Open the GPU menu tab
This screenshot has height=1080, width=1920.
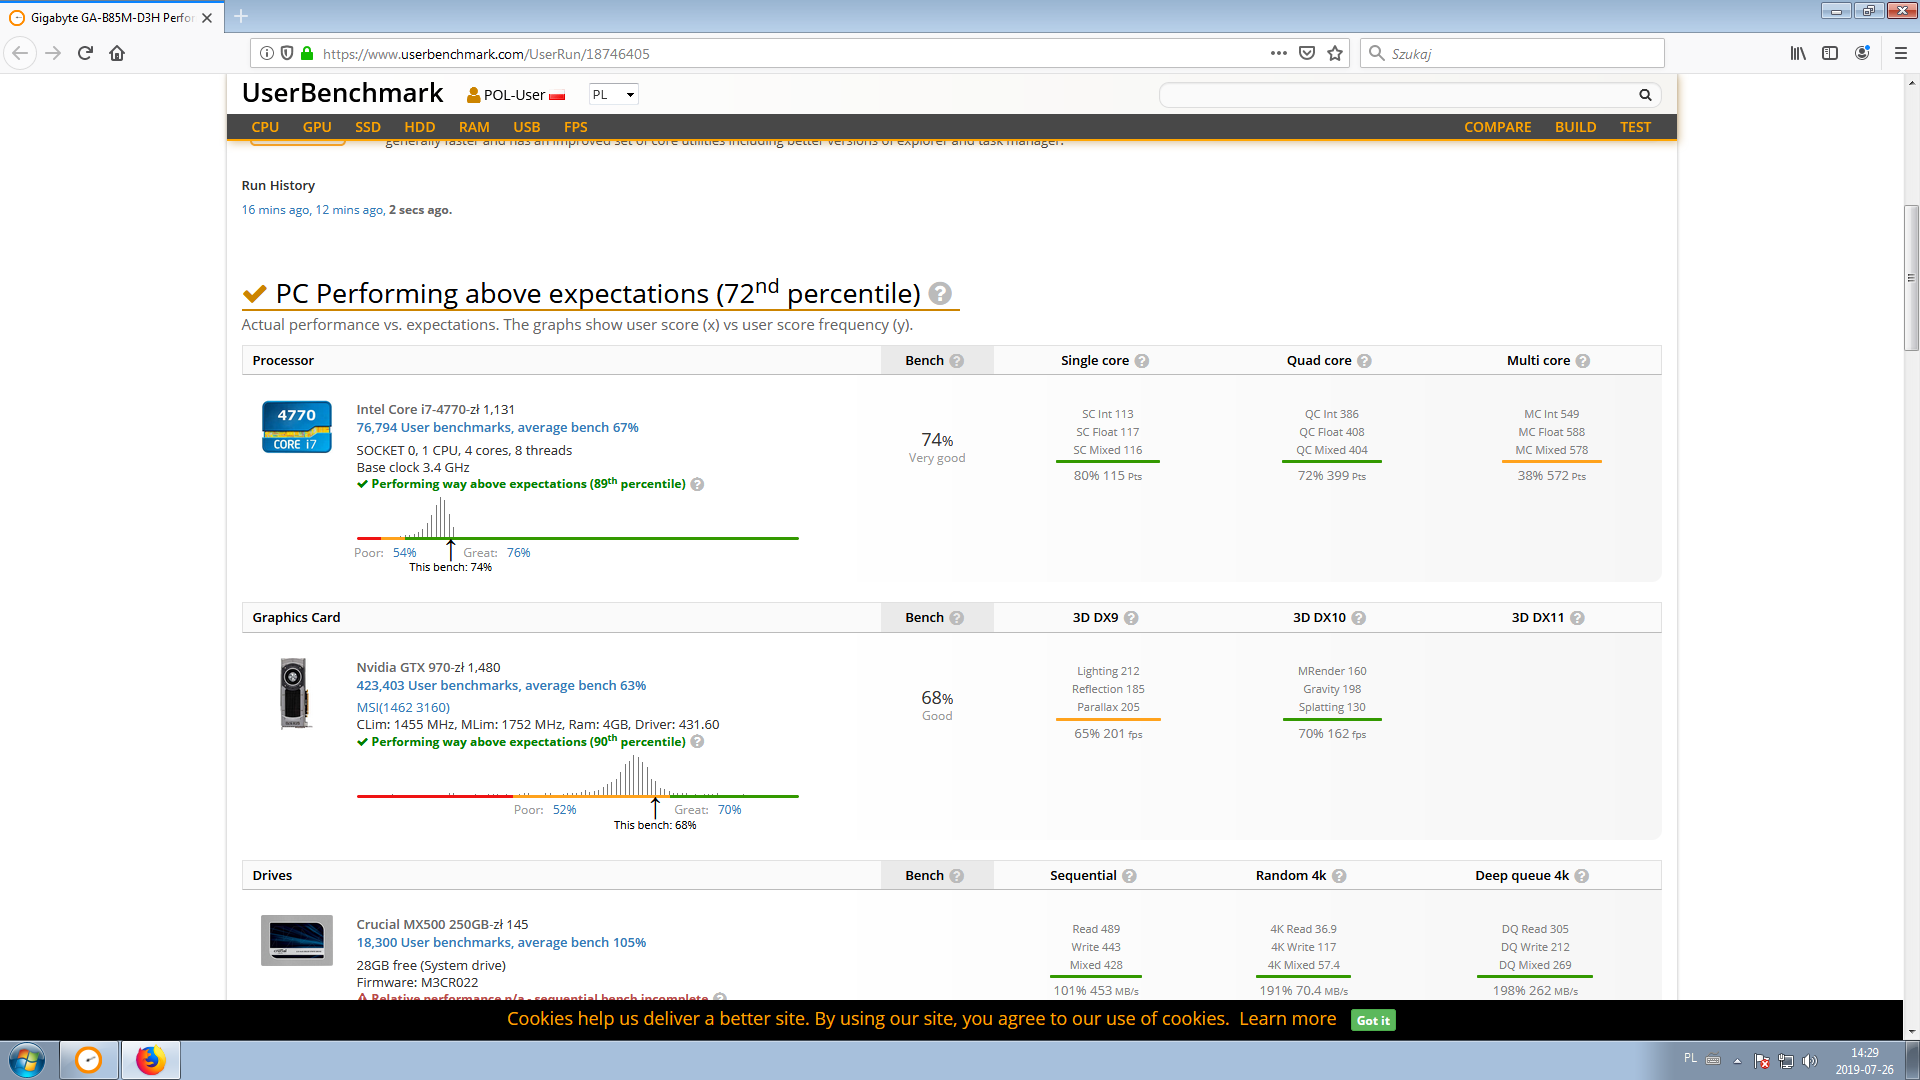tap(317, 127)
